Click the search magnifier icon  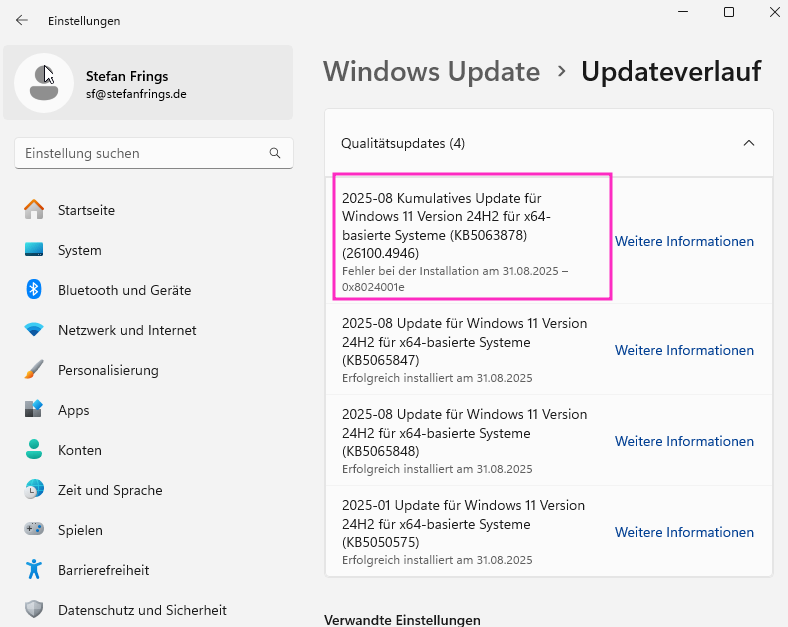coord(274,153)
